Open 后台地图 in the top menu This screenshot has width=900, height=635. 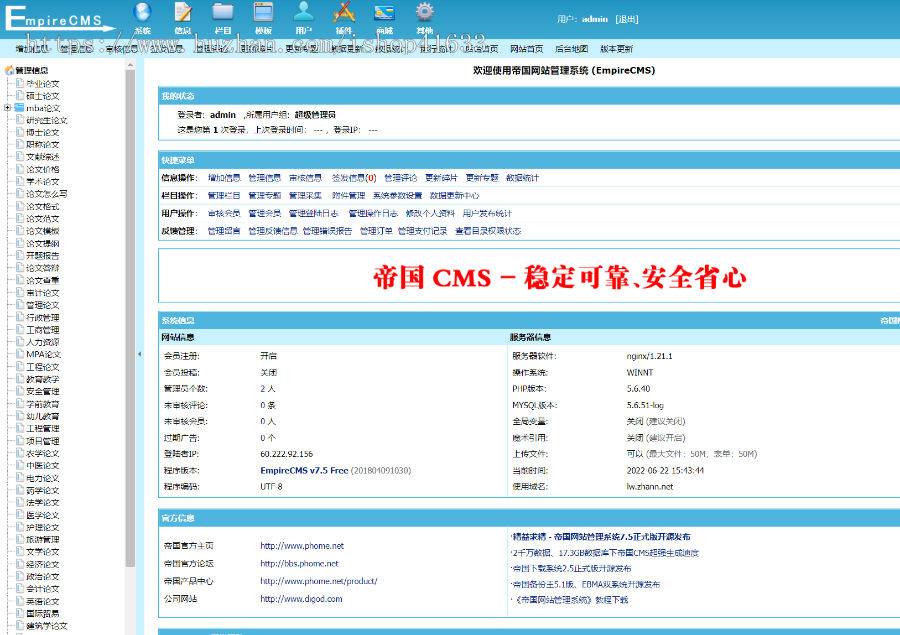click(571, 49)
